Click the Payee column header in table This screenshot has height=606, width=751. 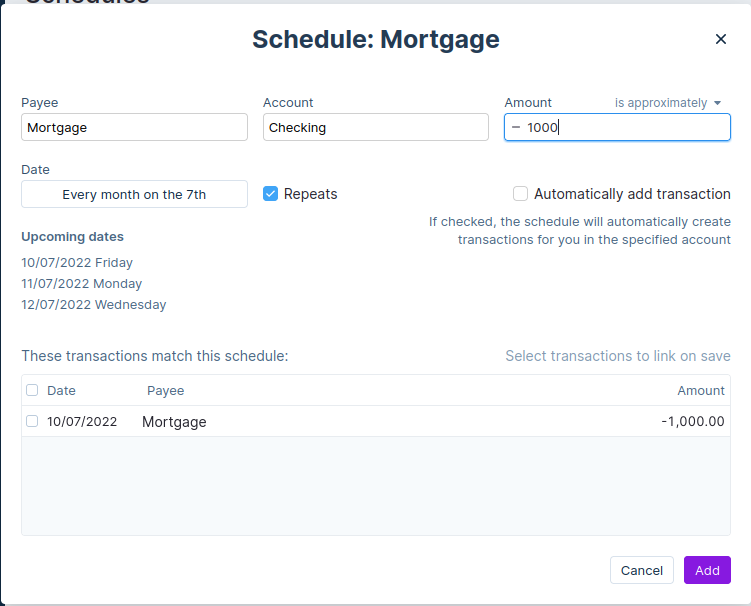pyautogui.click(x=166, y=391)
